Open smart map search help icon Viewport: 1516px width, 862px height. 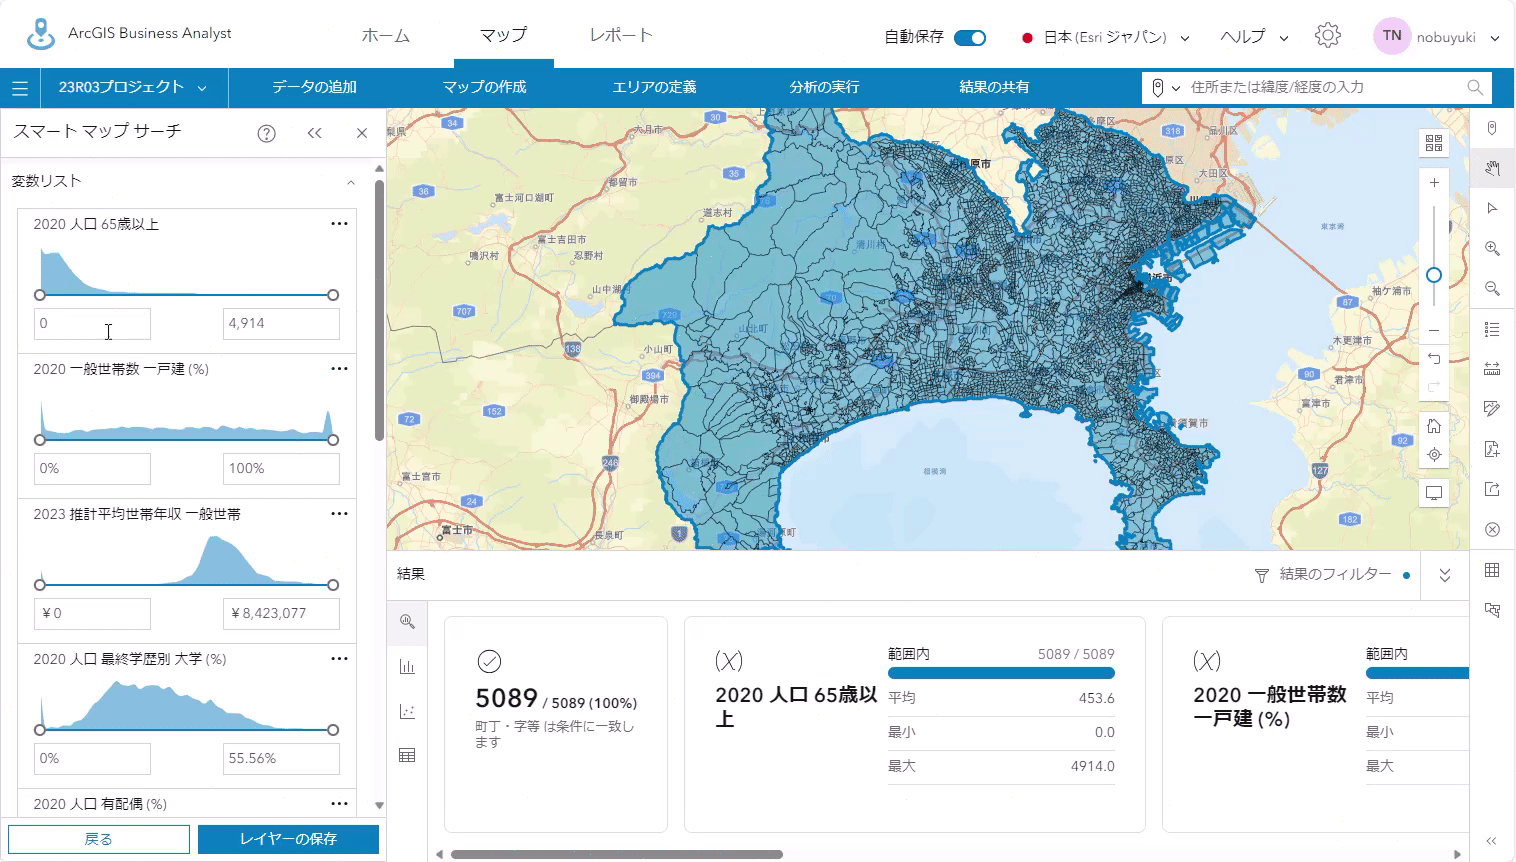266,133
